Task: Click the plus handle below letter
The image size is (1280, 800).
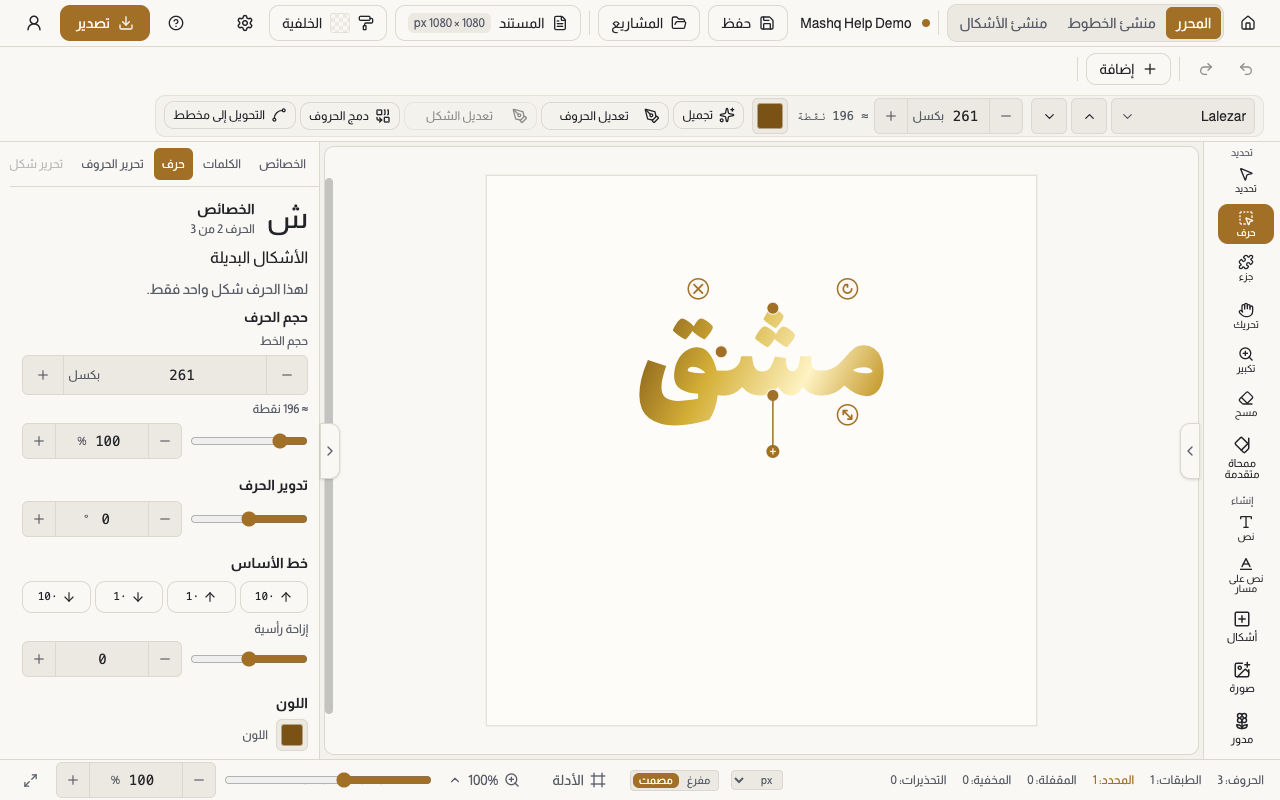Action: [773, 452]
